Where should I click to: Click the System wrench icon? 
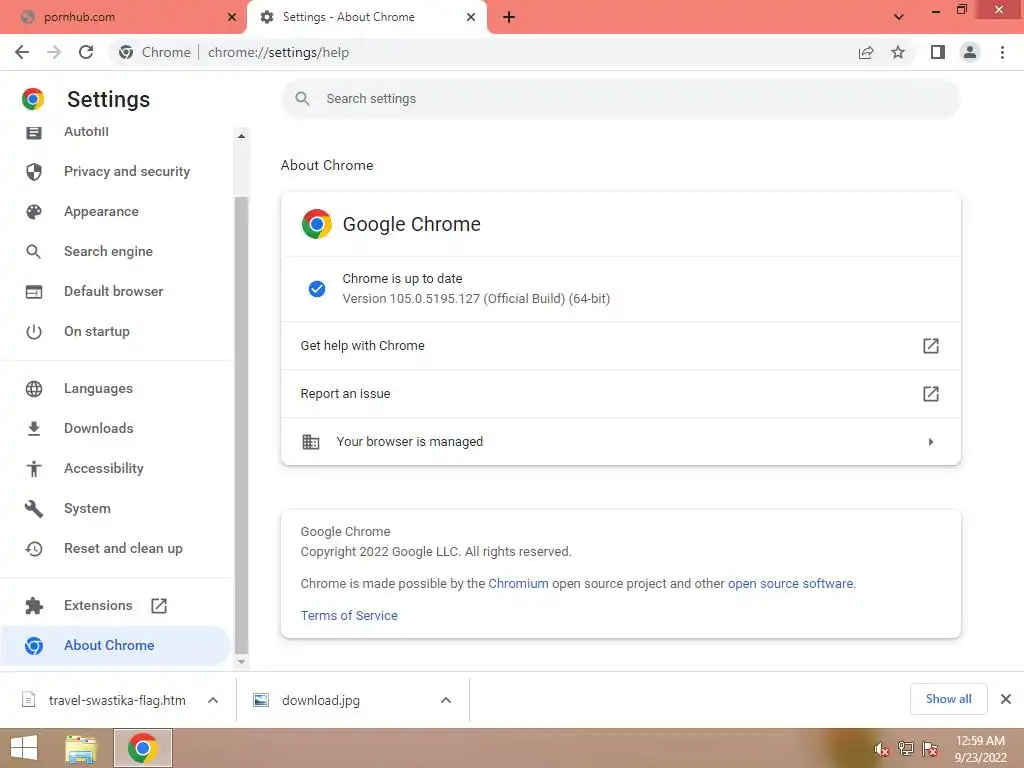coord(34,509)
